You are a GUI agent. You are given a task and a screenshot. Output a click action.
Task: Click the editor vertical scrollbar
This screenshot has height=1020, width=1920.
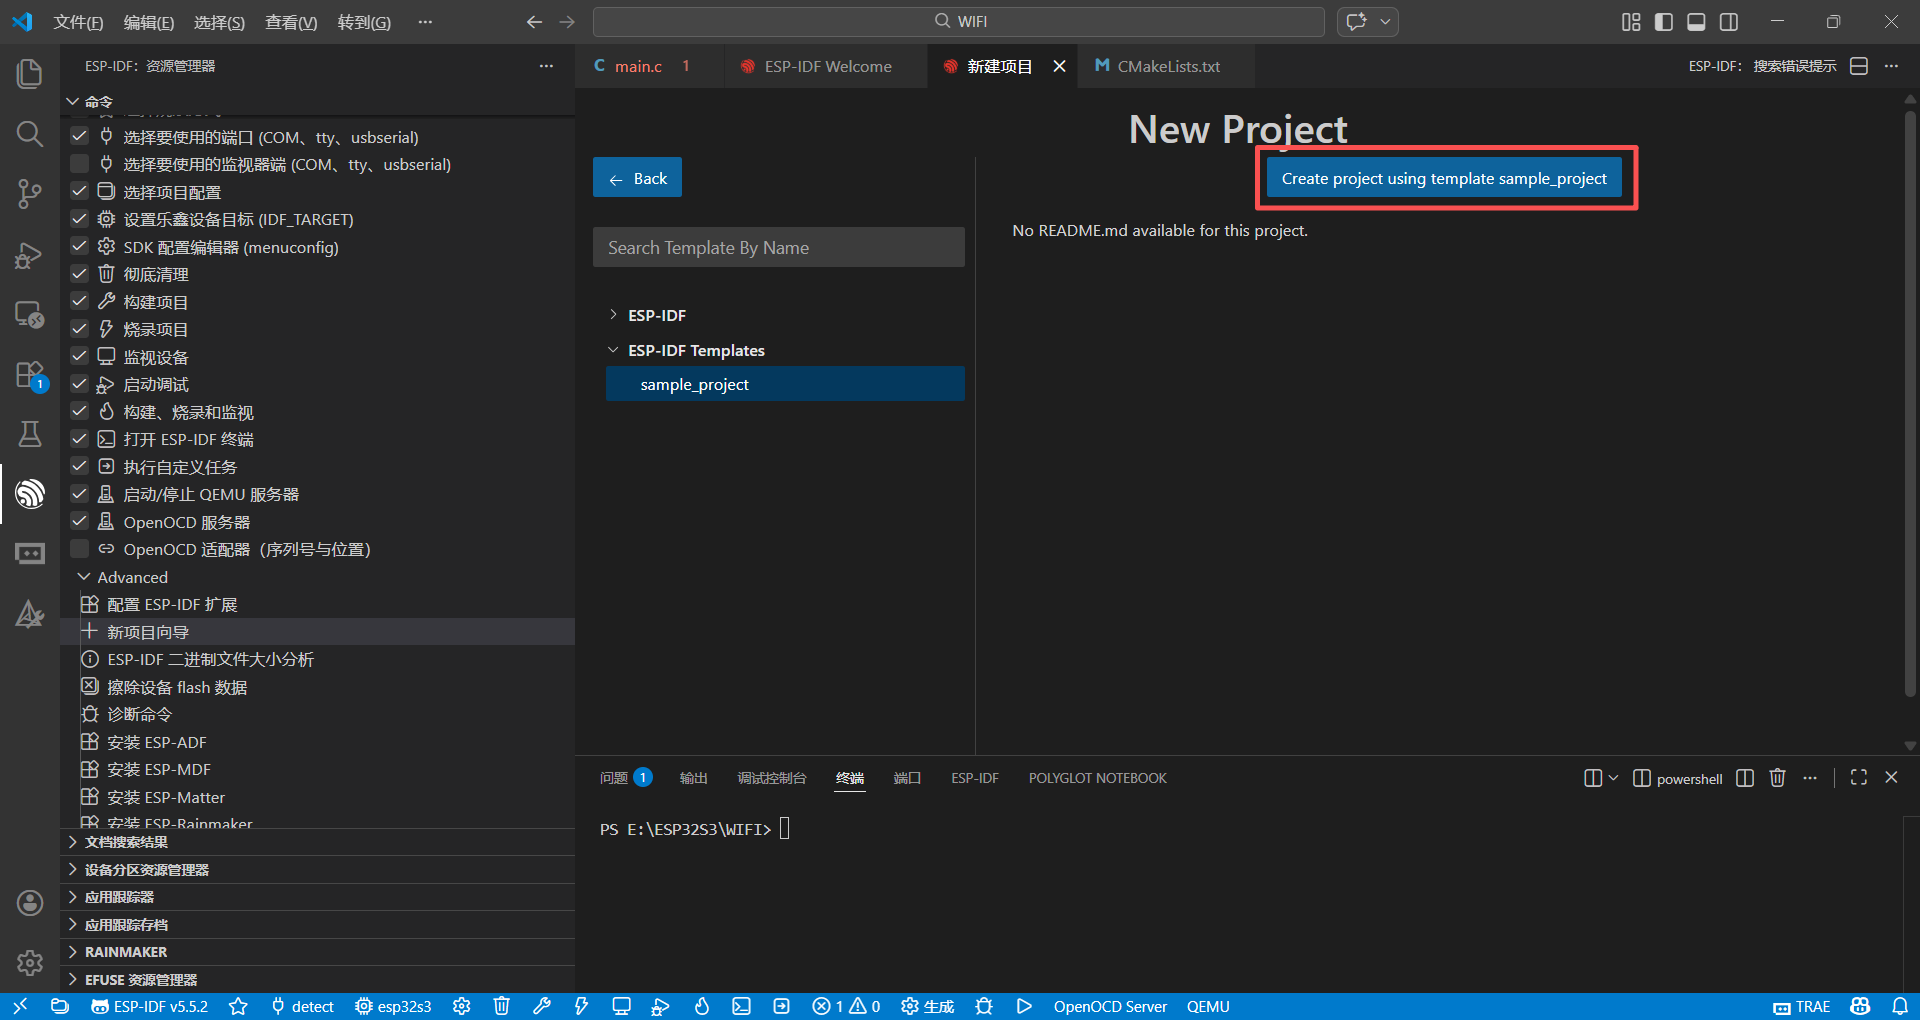pyautogui.click(x=1910, y=405)
